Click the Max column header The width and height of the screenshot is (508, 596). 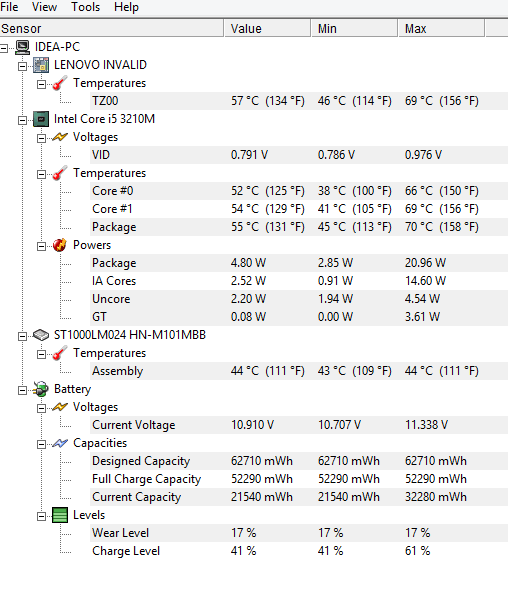[441, 29]
